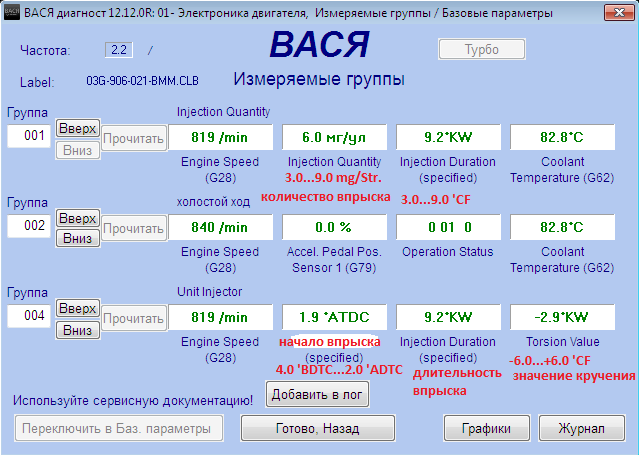Viewport: 639px width, 455px height.
Task: Click Прочитать for group 001
Action: [133, 138]
